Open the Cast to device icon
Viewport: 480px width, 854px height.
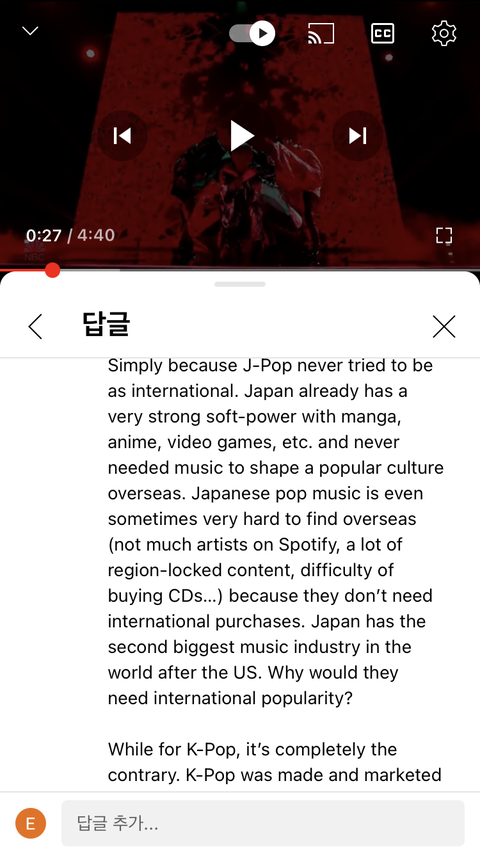coord(321,33)
